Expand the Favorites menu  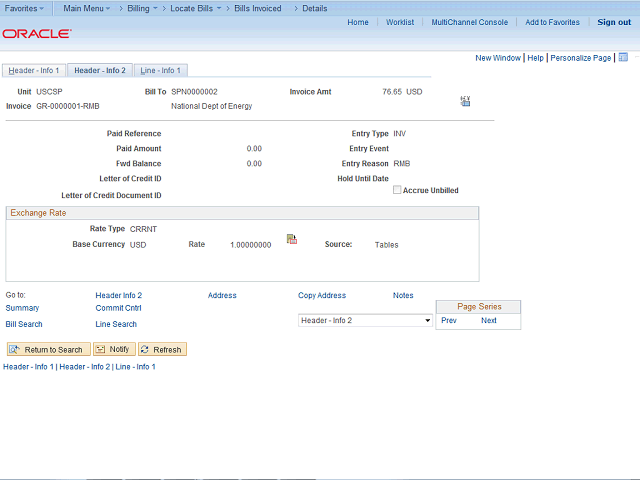(24, 8)
